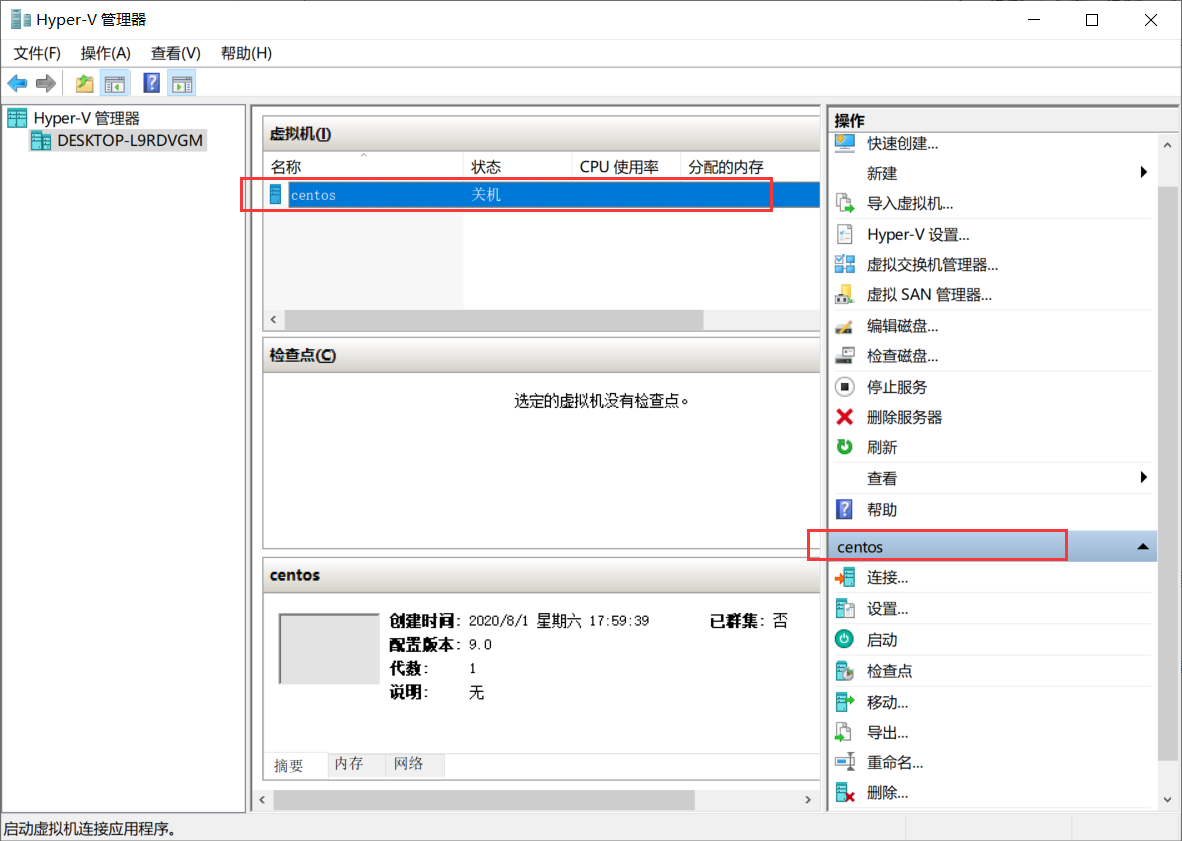The image size is (1182, 841).
Task: Click the 导入虚拟机 icon
Action: point(844,203)
